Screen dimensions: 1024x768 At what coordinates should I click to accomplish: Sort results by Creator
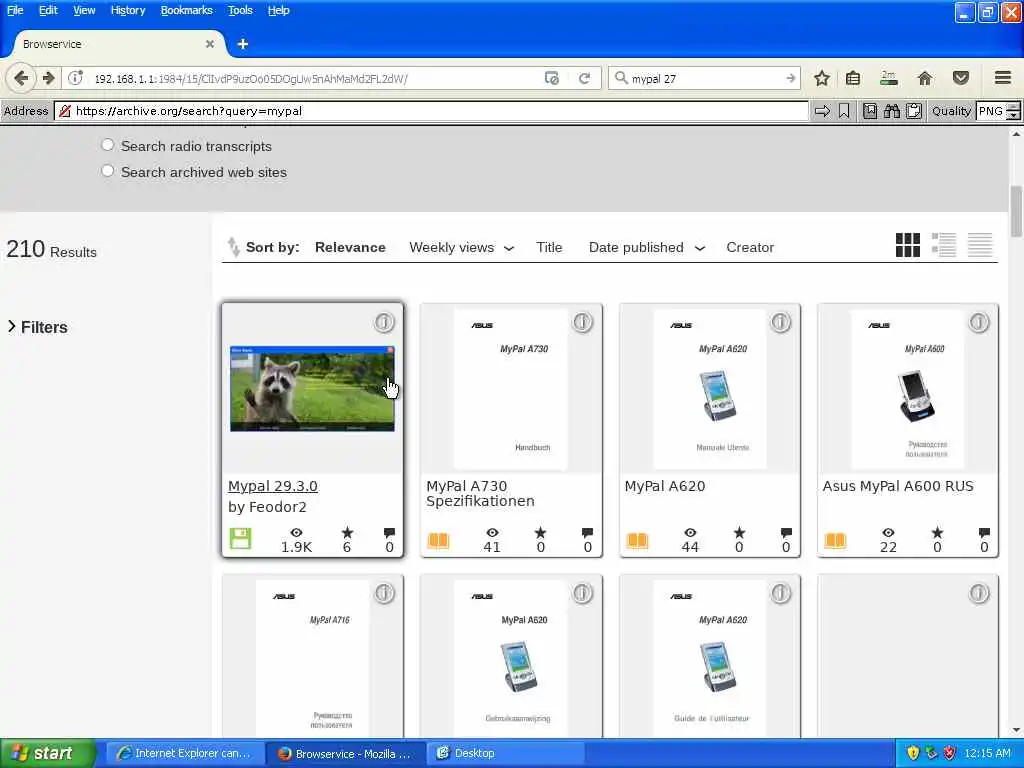point(750,248)
